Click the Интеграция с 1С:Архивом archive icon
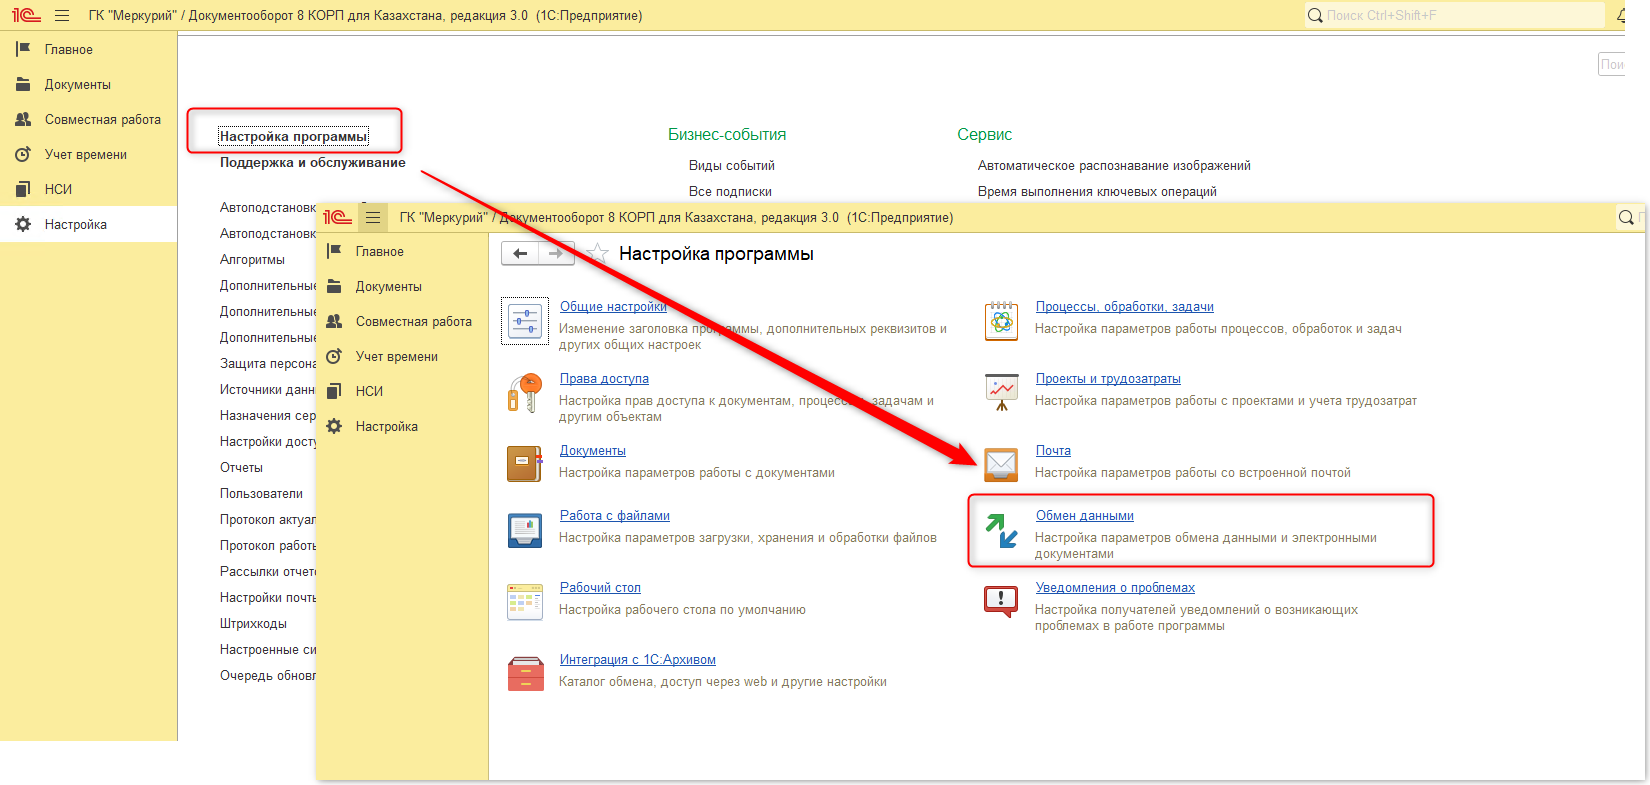The width and height of the screenshot is (1650, 785). (x=524, y=673)
